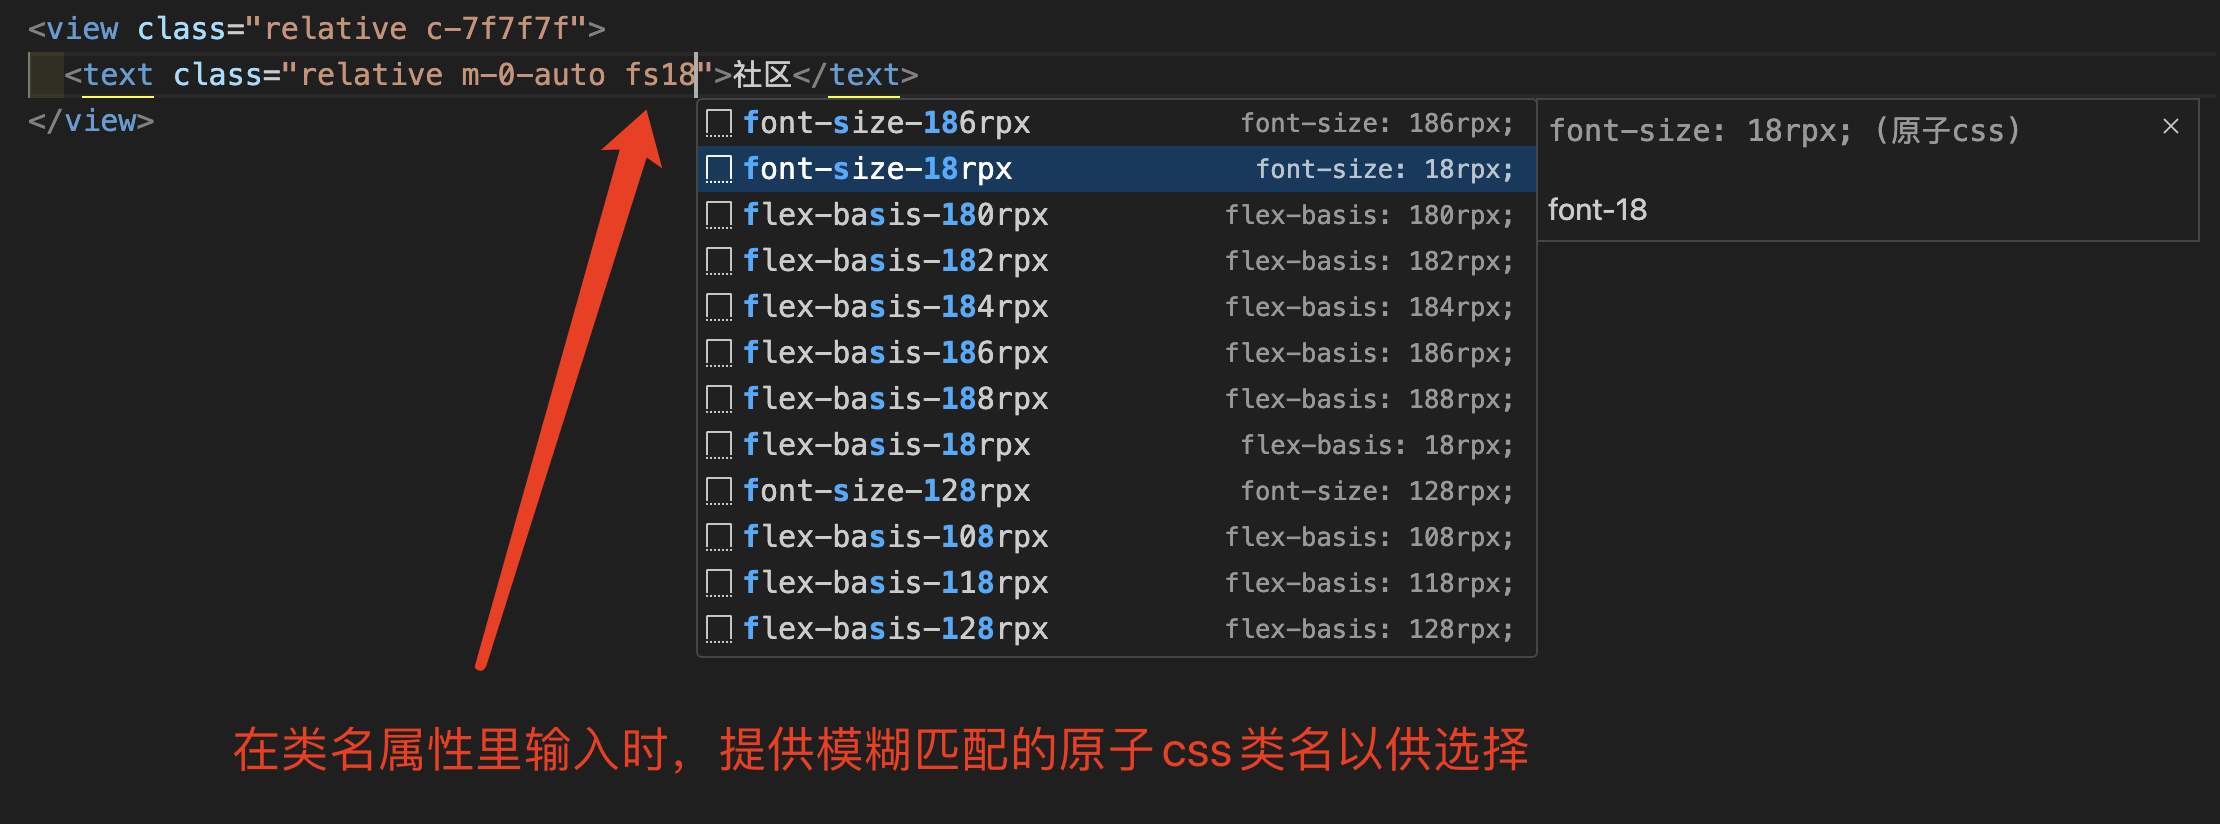Pick flex-basis-182rpx from the suggestions
Image resolution: width=2220 pixels, height=824 pixels.
895,261
